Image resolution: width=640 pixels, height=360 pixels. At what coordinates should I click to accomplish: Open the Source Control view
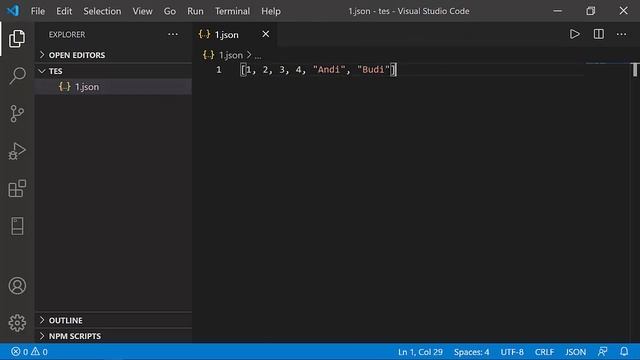point(17,114)
